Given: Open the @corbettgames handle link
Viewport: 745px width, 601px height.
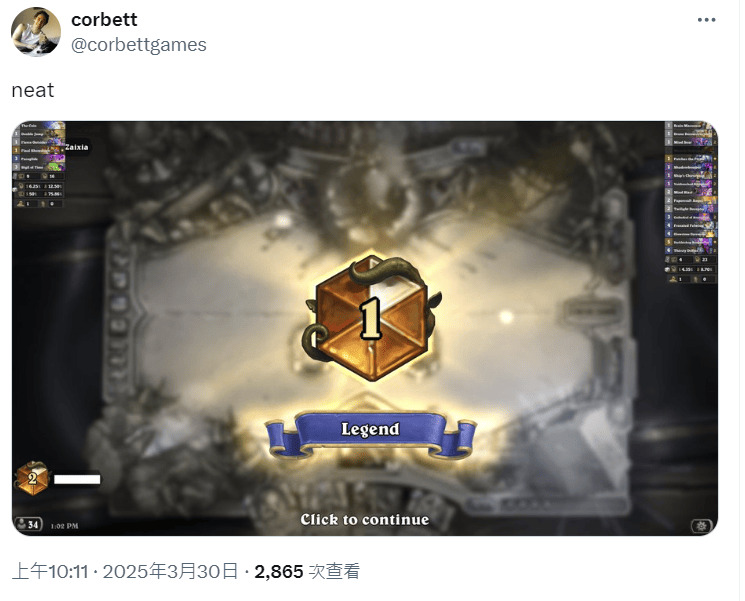Looking at the screenshot, I should point(139,45).
